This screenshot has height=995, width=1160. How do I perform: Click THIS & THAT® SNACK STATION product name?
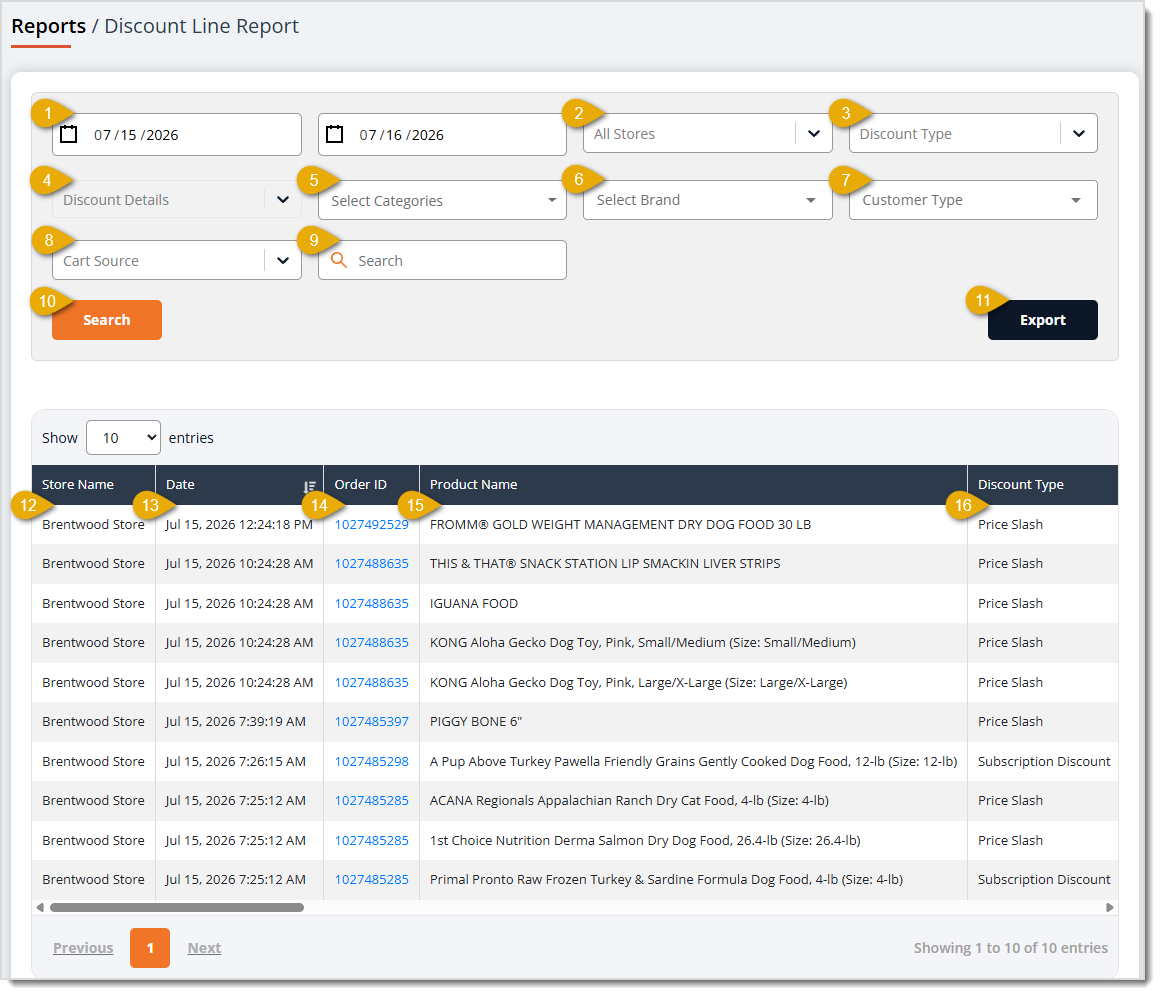(x=604, y=564)
